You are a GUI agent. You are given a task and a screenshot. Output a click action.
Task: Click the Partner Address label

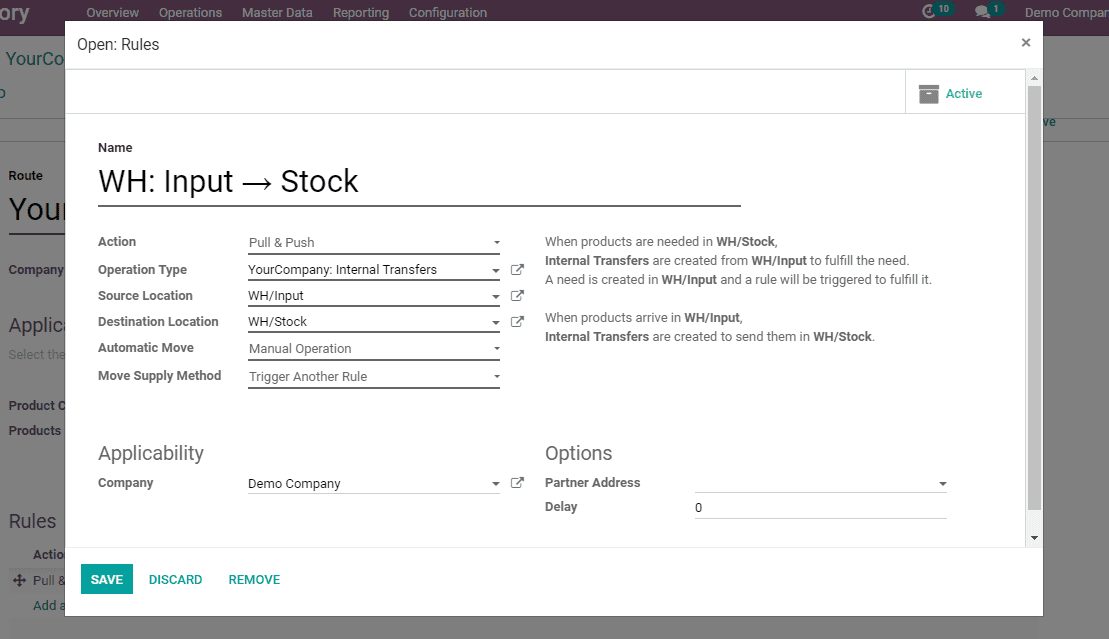(592, 483)
